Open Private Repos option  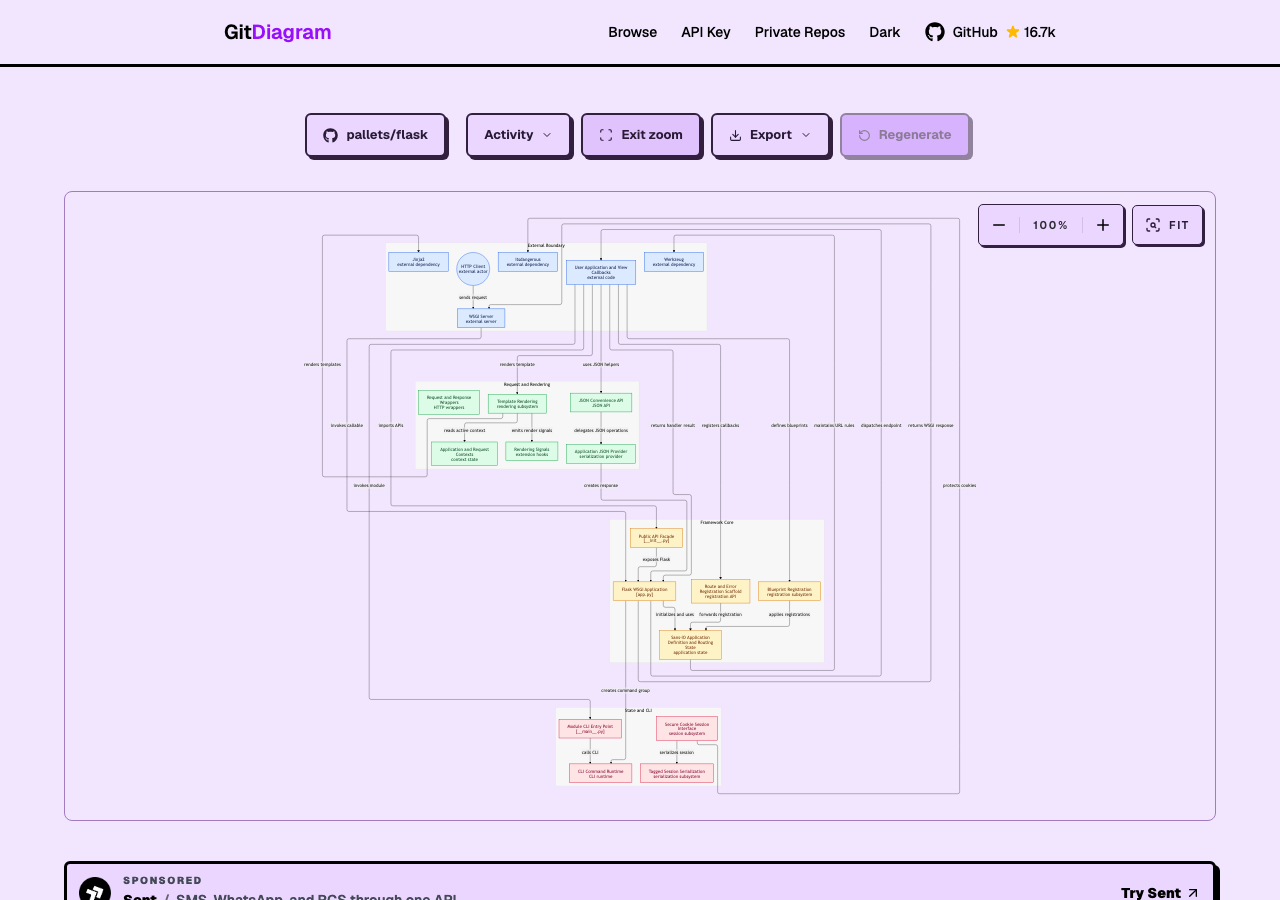point(800,32)
